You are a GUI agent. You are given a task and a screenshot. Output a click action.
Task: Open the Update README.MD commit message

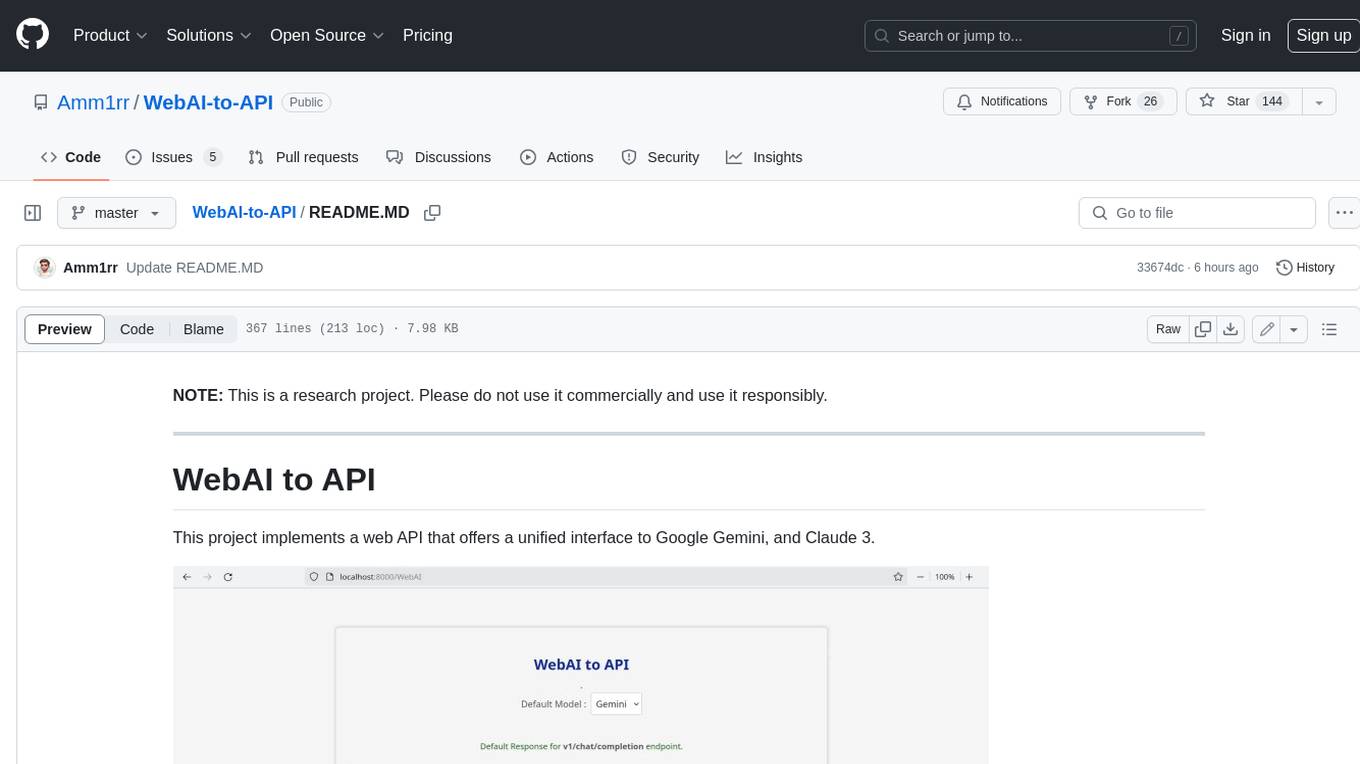coord(194,268)
